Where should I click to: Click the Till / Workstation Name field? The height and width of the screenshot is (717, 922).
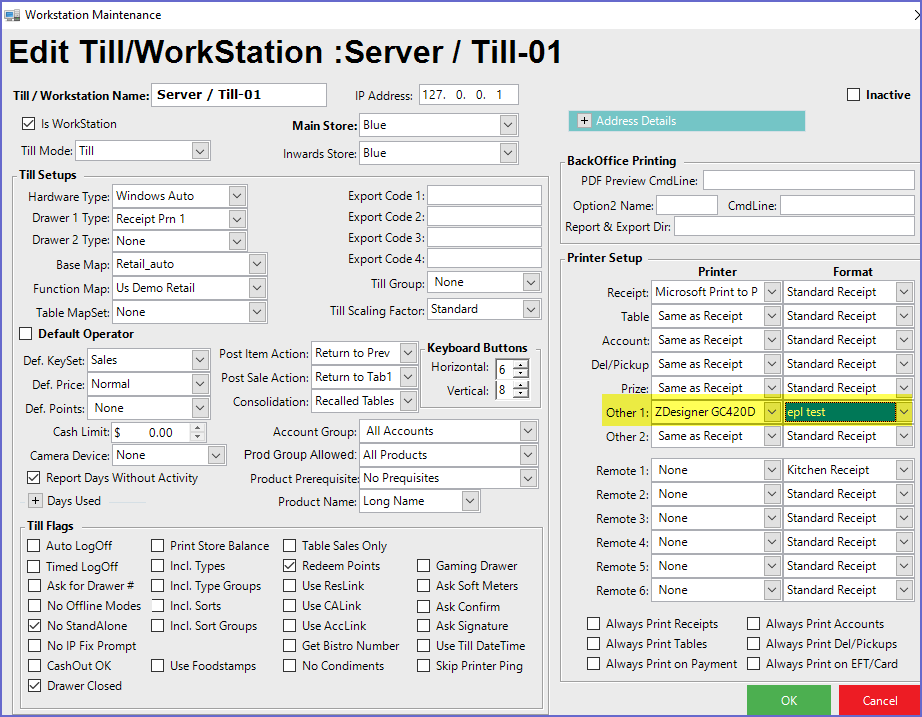(x=238, y=95)
